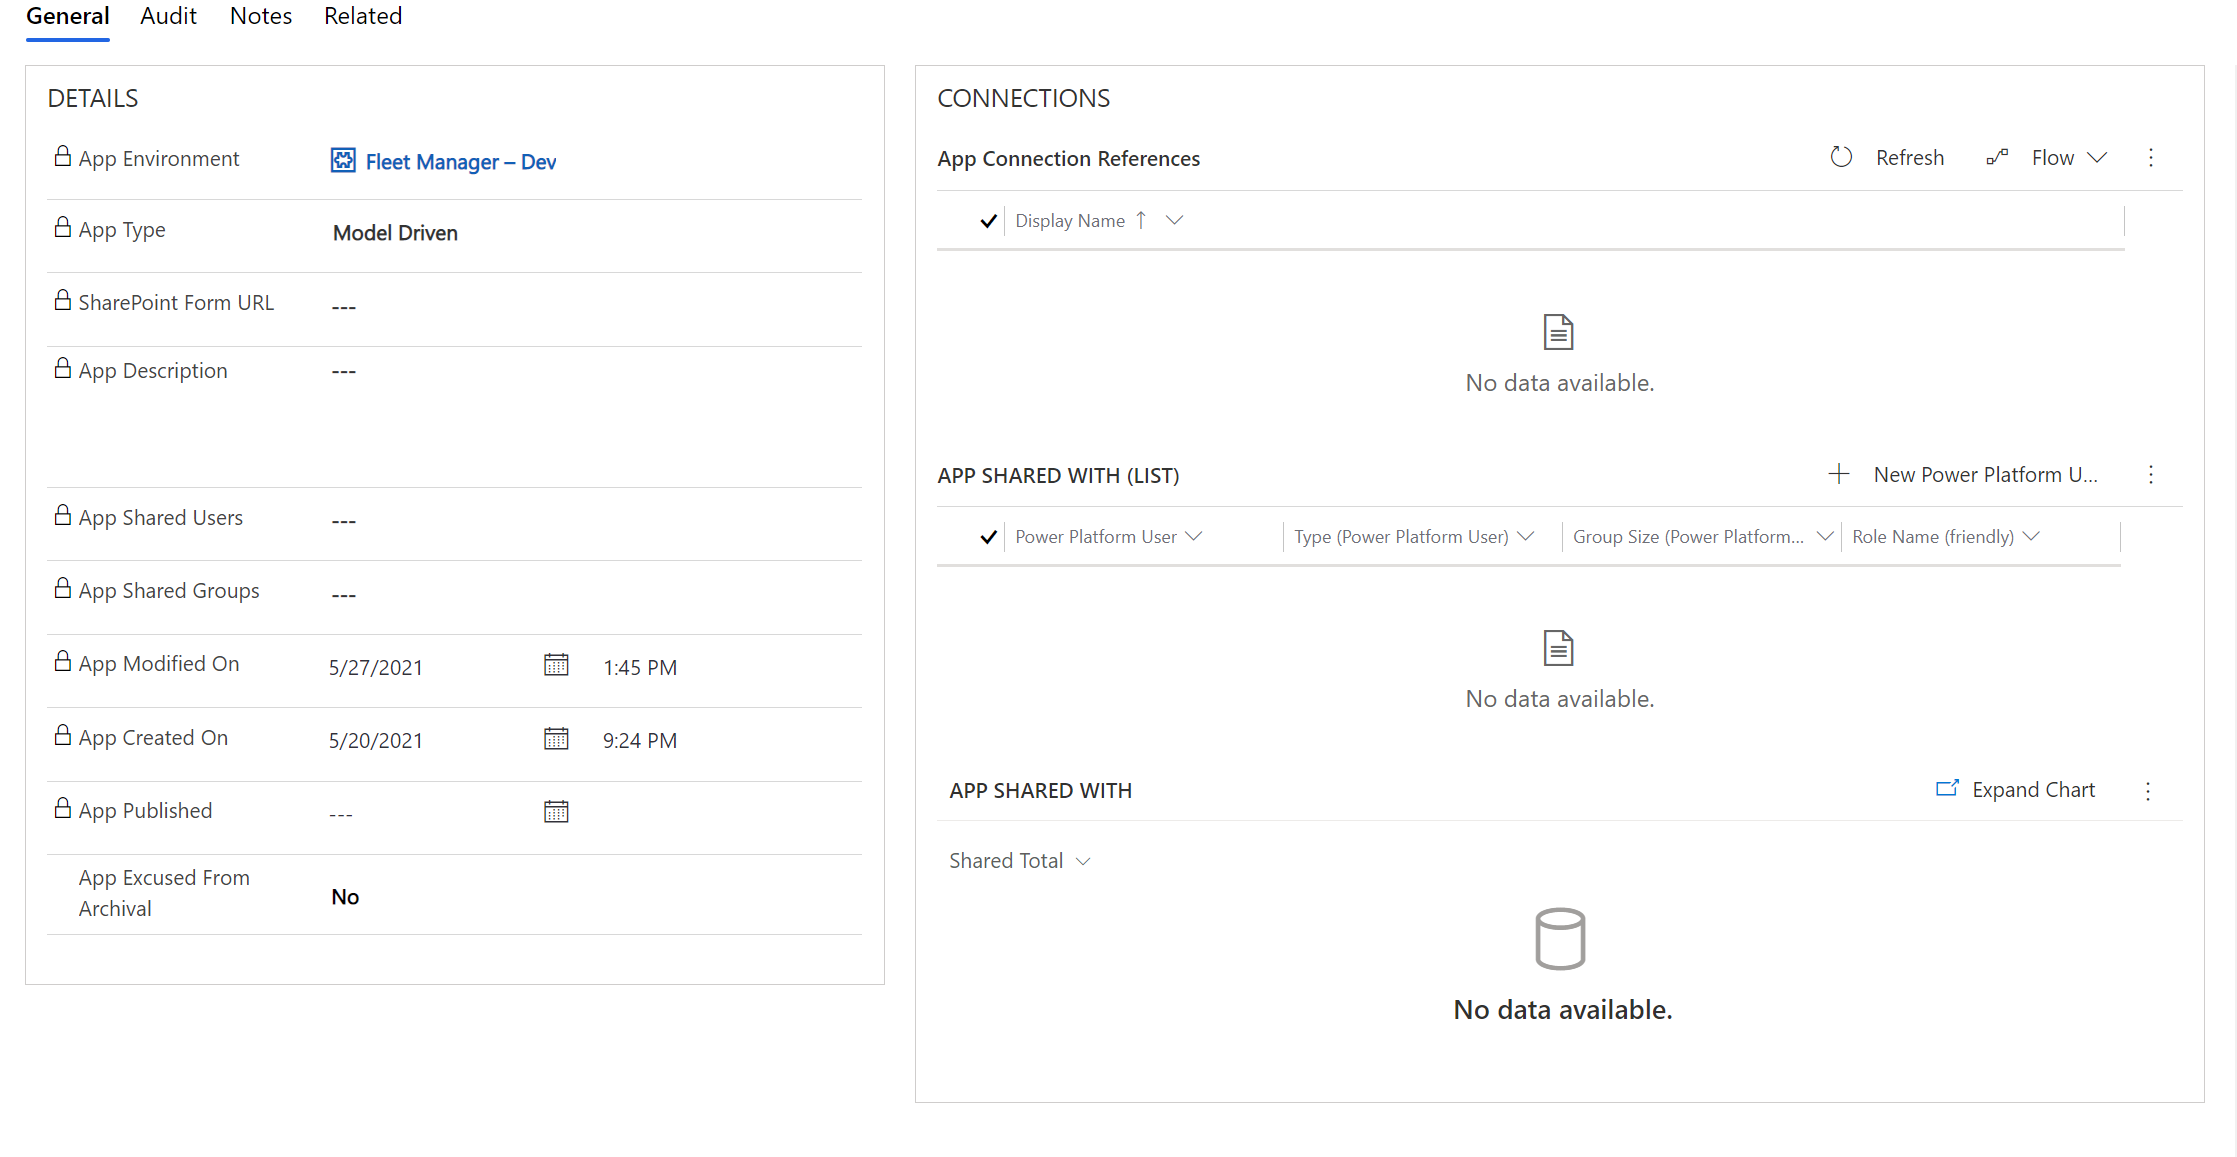Screen dimensions: 2237x1157
Task: Click the Refresh icon in App Connection References
Action: 1841,157
